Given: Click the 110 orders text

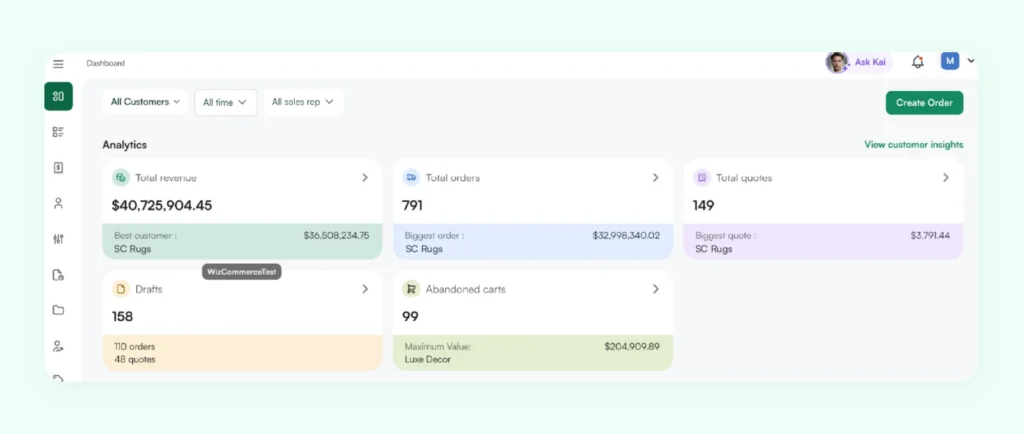Looking at the screenshot, I should pos(135,347).
